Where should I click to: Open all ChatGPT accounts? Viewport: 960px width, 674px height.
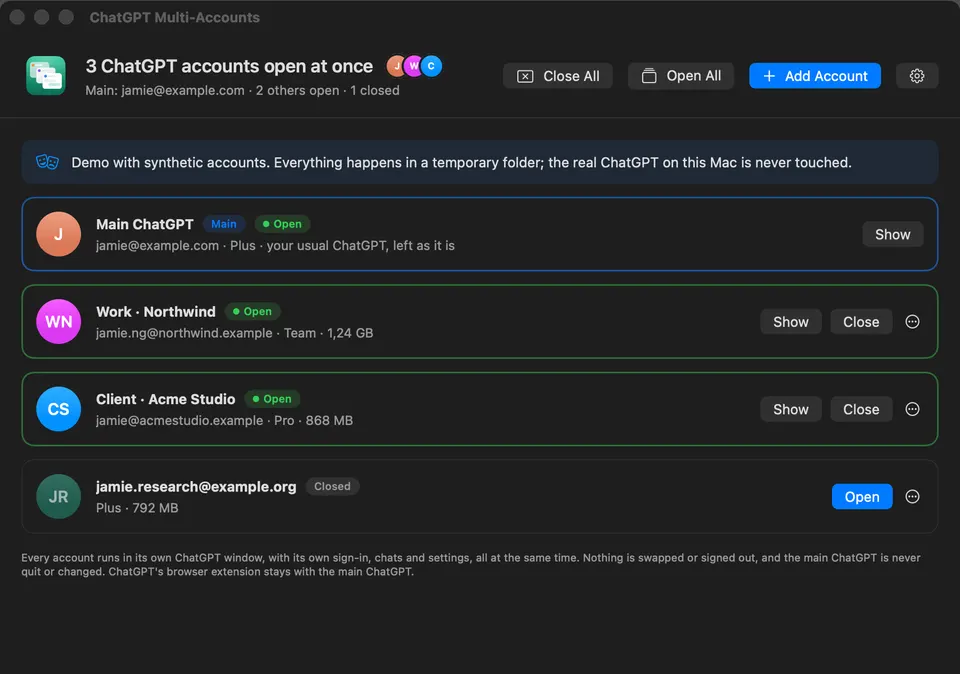click(681, 76)
